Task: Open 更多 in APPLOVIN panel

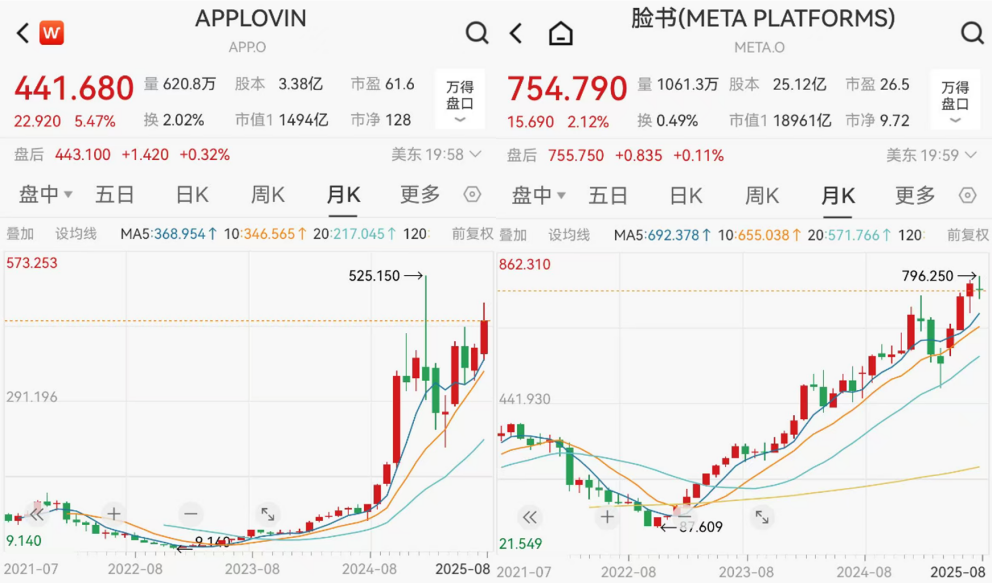Action: (x=419, y=195)
